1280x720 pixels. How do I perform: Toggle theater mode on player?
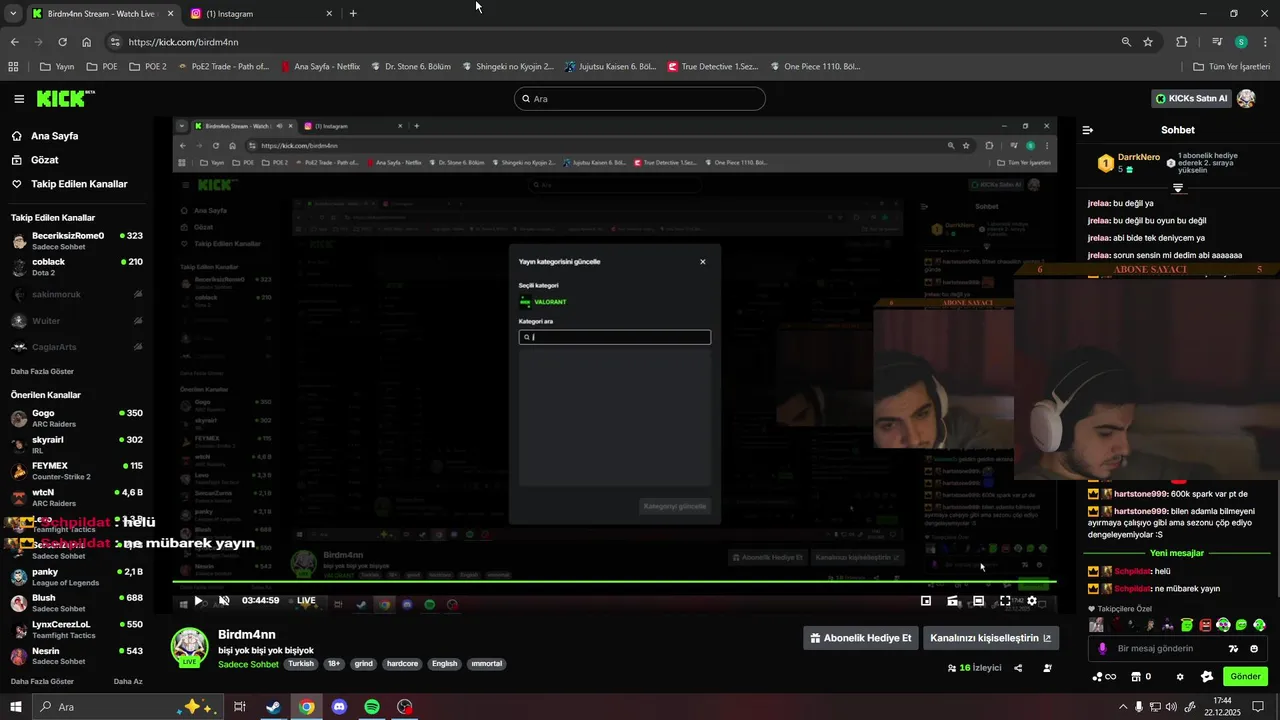click(x=979, y=601)
